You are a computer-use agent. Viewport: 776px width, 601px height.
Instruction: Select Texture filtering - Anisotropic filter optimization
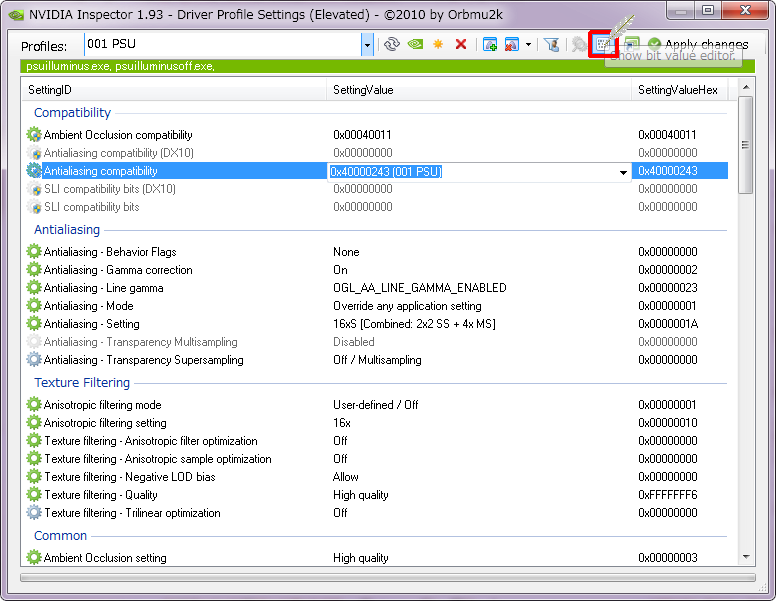click(151, 441)
